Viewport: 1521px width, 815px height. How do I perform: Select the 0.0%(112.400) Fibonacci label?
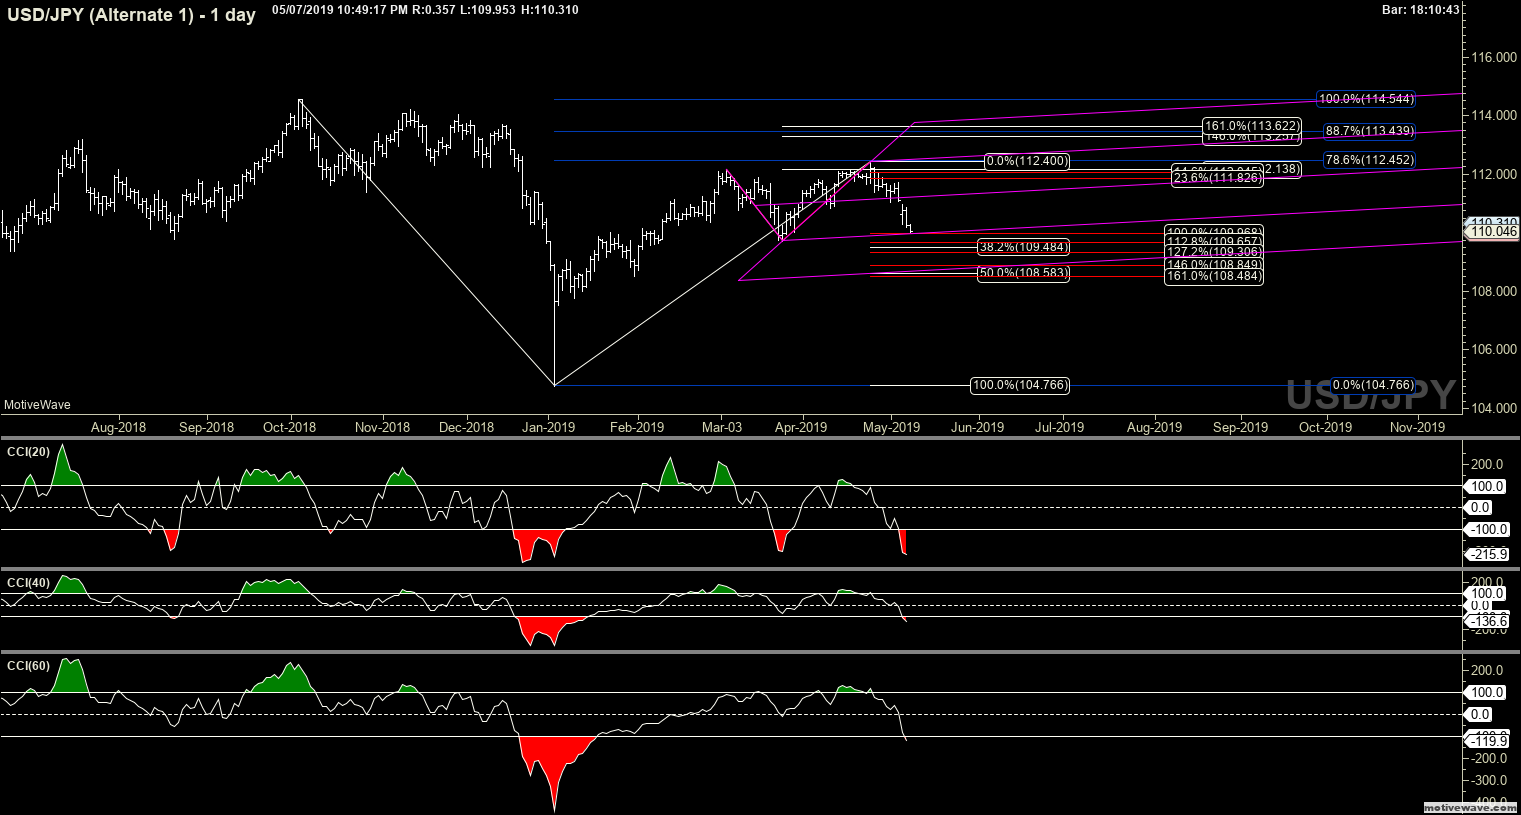[1027, 160]
